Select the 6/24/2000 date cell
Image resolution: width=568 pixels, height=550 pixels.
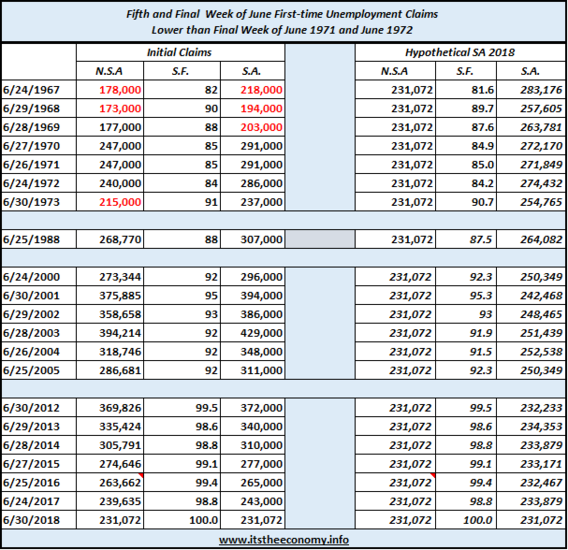pos(39,277)
